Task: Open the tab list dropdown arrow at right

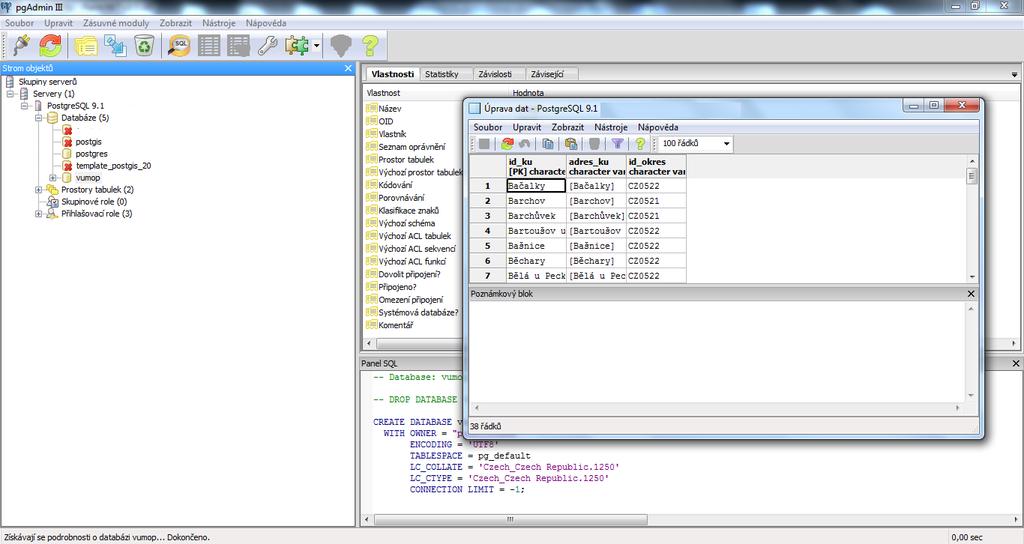Action: pyautogui.click(x=1014, y=75)
